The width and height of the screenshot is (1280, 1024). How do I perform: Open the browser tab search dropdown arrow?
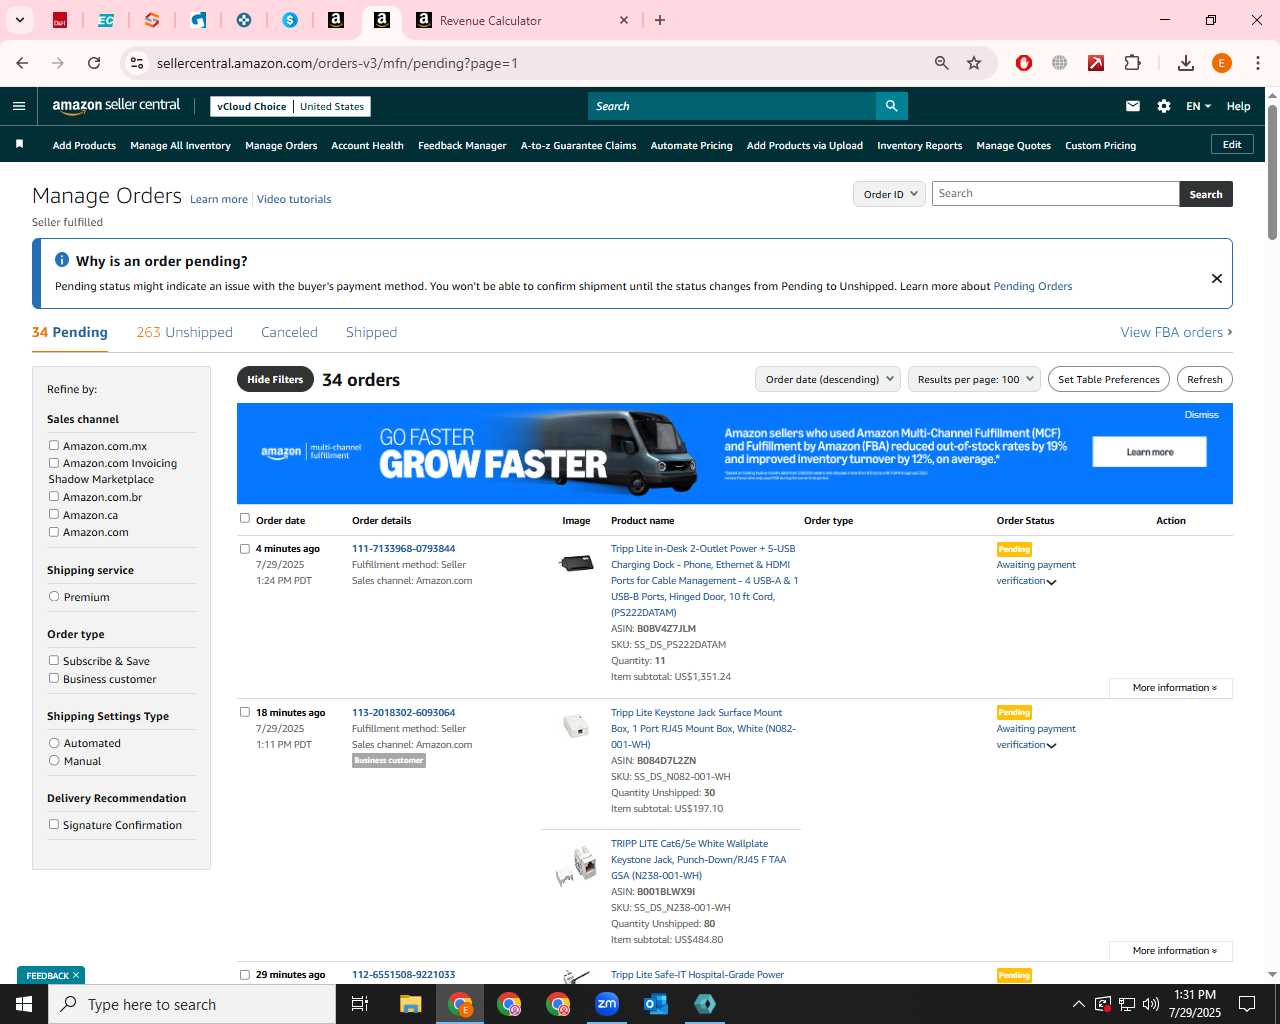coord(19,20)
